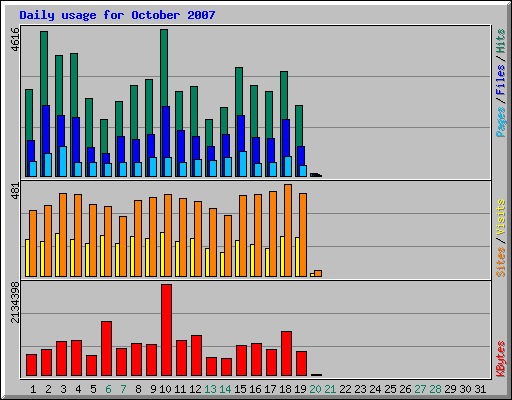Image resolution: width=512 pixels, height=400 pixels.
Task: Click the day '4' axis label
Action: (x=78, y=389)
